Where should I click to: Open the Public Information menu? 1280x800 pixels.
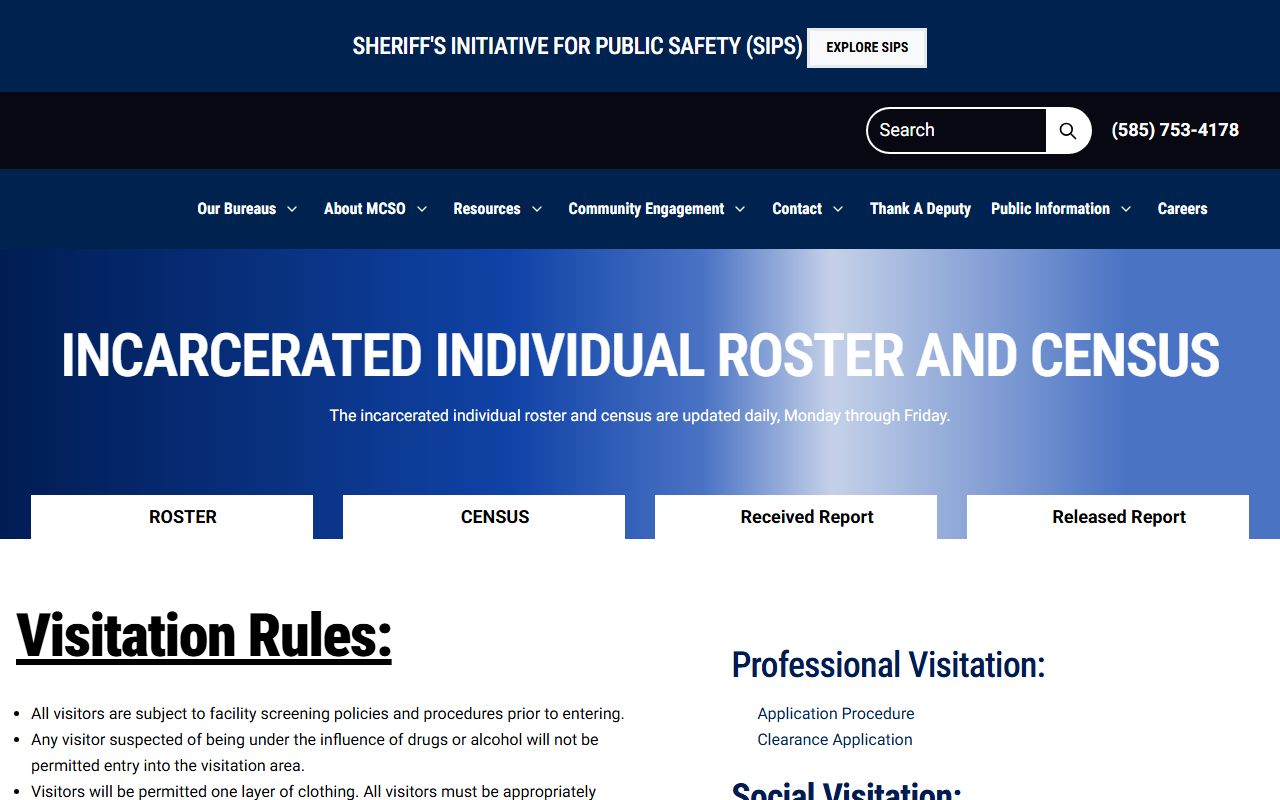tap(1050, 209)
